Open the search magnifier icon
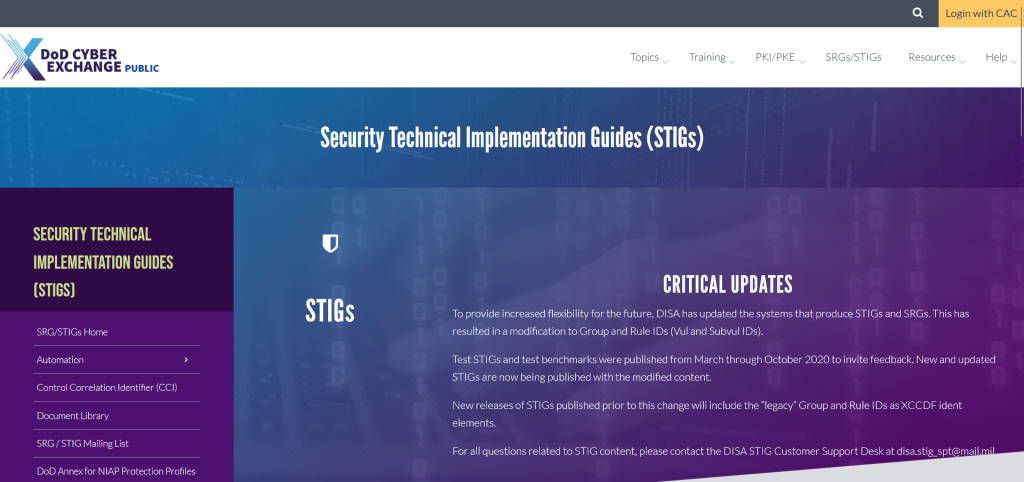Screen dimensions: 1024x482 [x=918, y=13]
